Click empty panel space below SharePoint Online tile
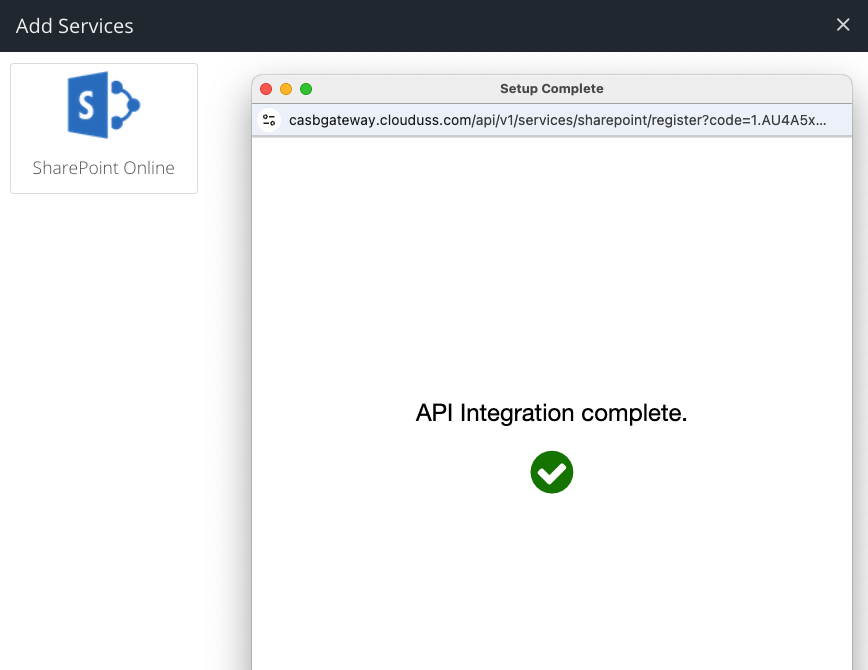 104,400
